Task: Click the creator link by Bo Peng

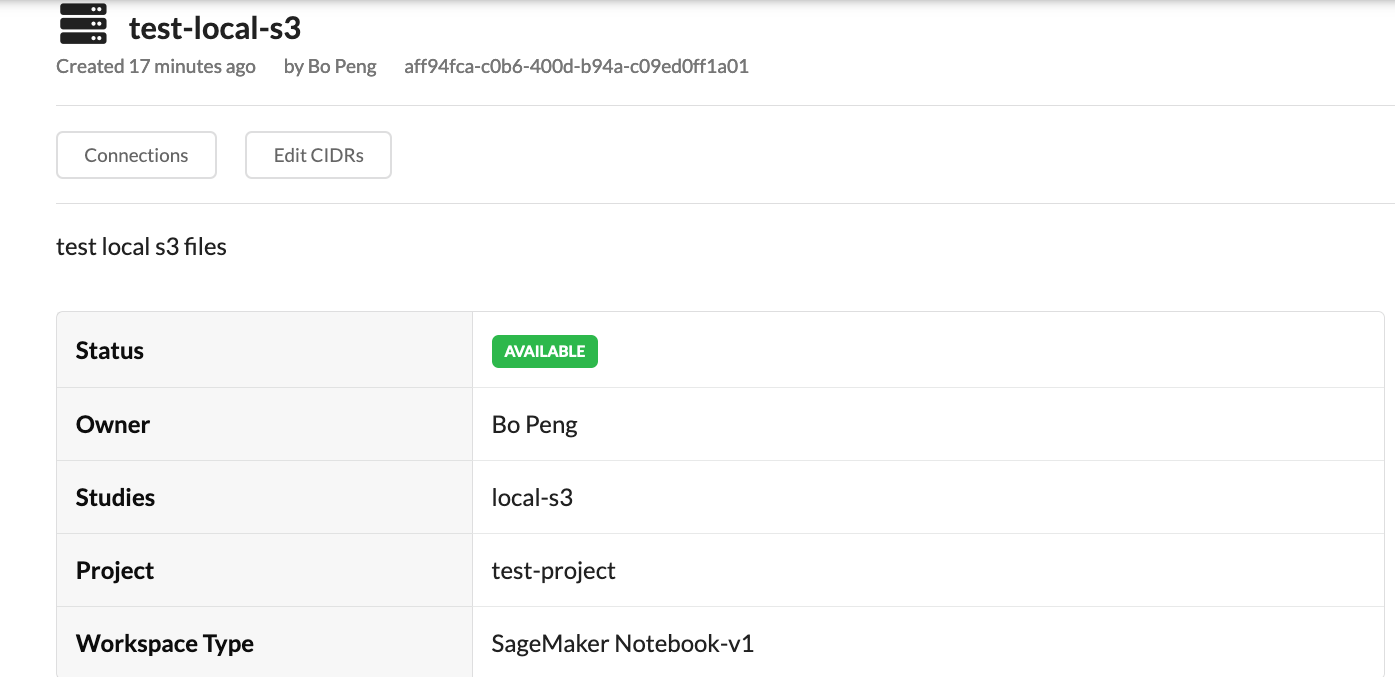Action: tap(331, 66)
